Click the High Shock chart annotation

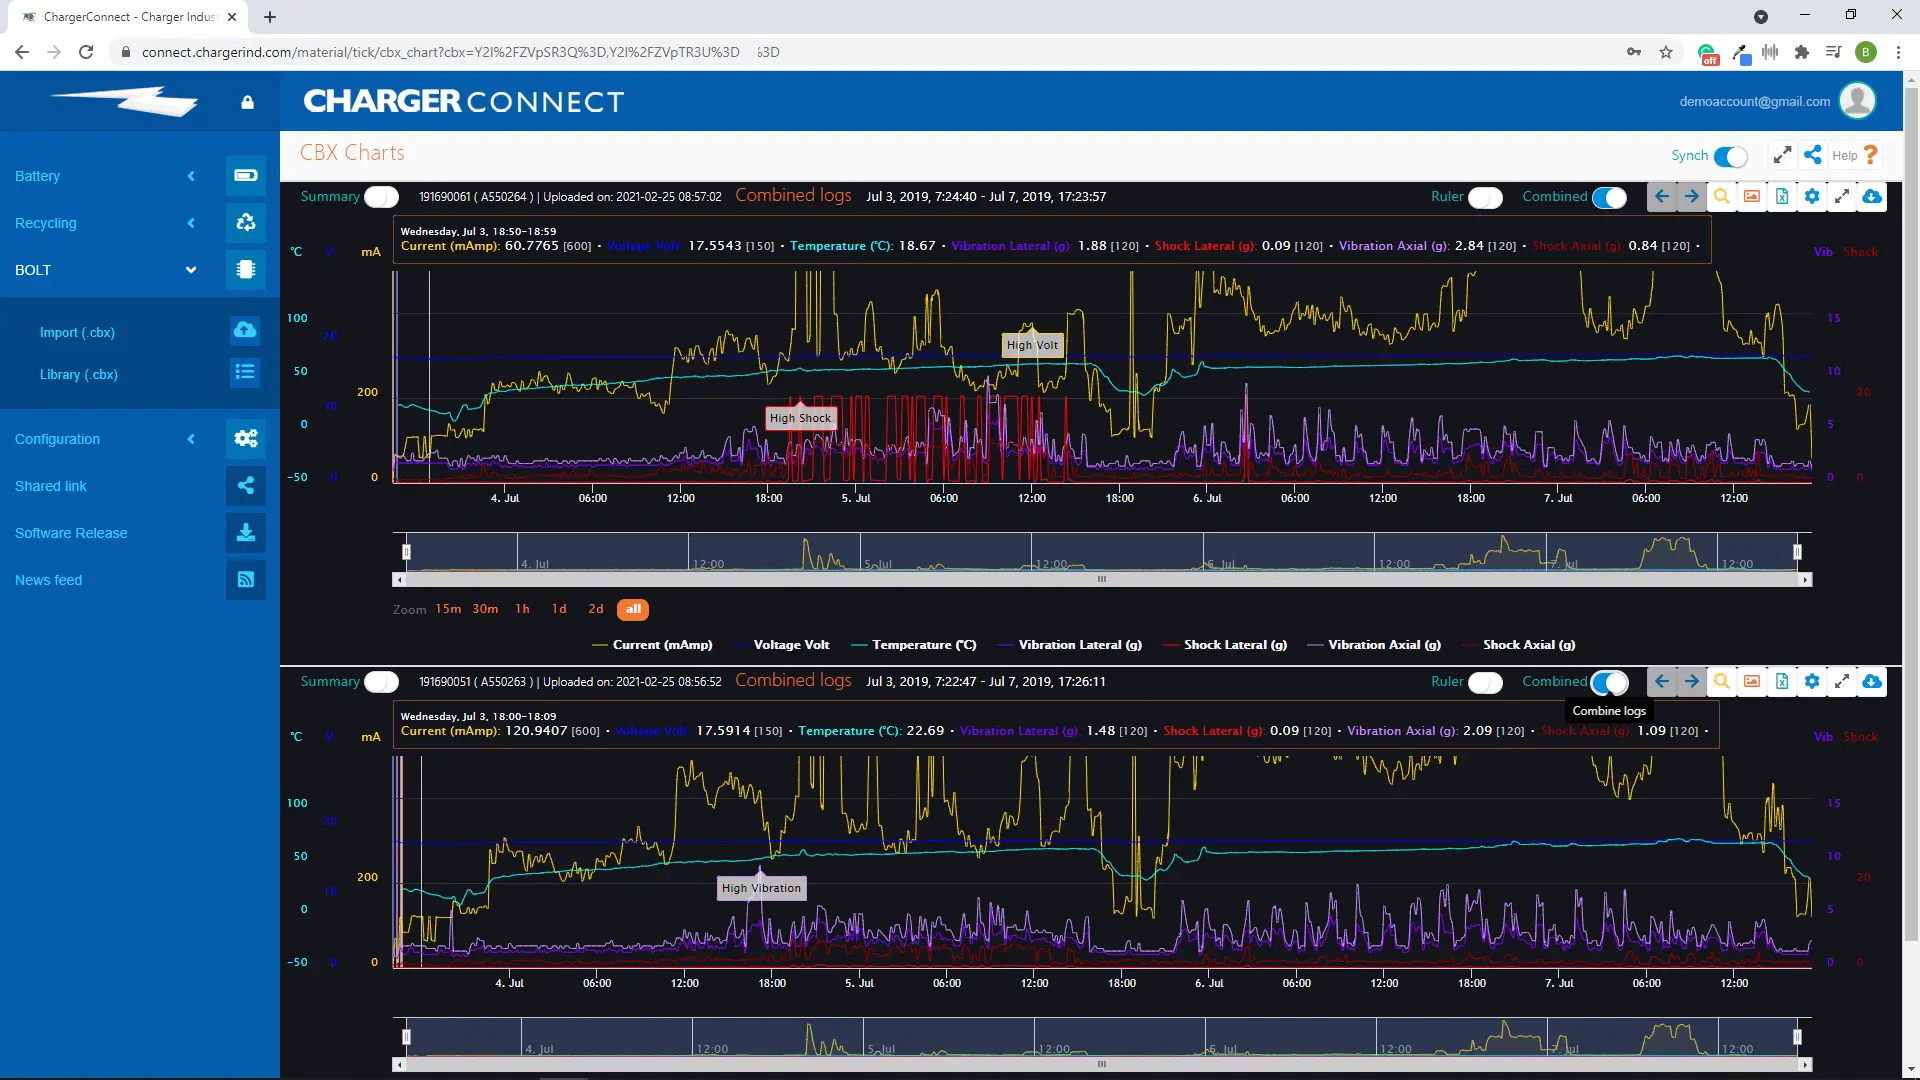coord(800,418)
